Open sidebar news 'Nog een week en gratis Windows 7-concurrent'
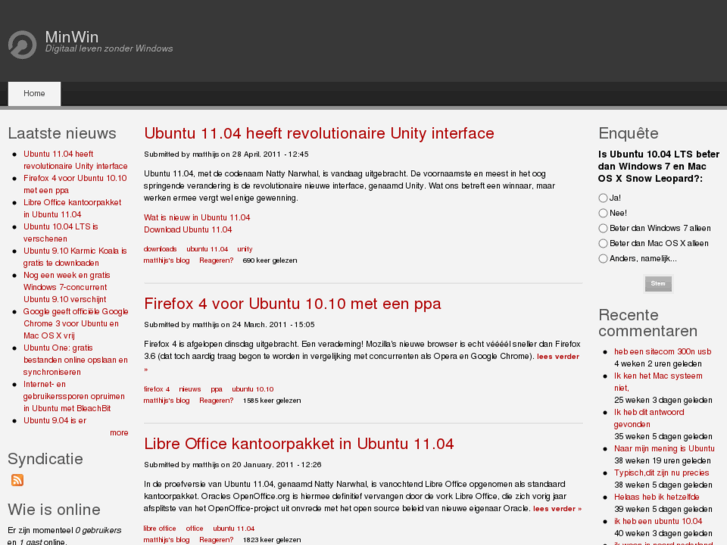The height and width of the screenshot is (545, 727). (x=67, y=287)
